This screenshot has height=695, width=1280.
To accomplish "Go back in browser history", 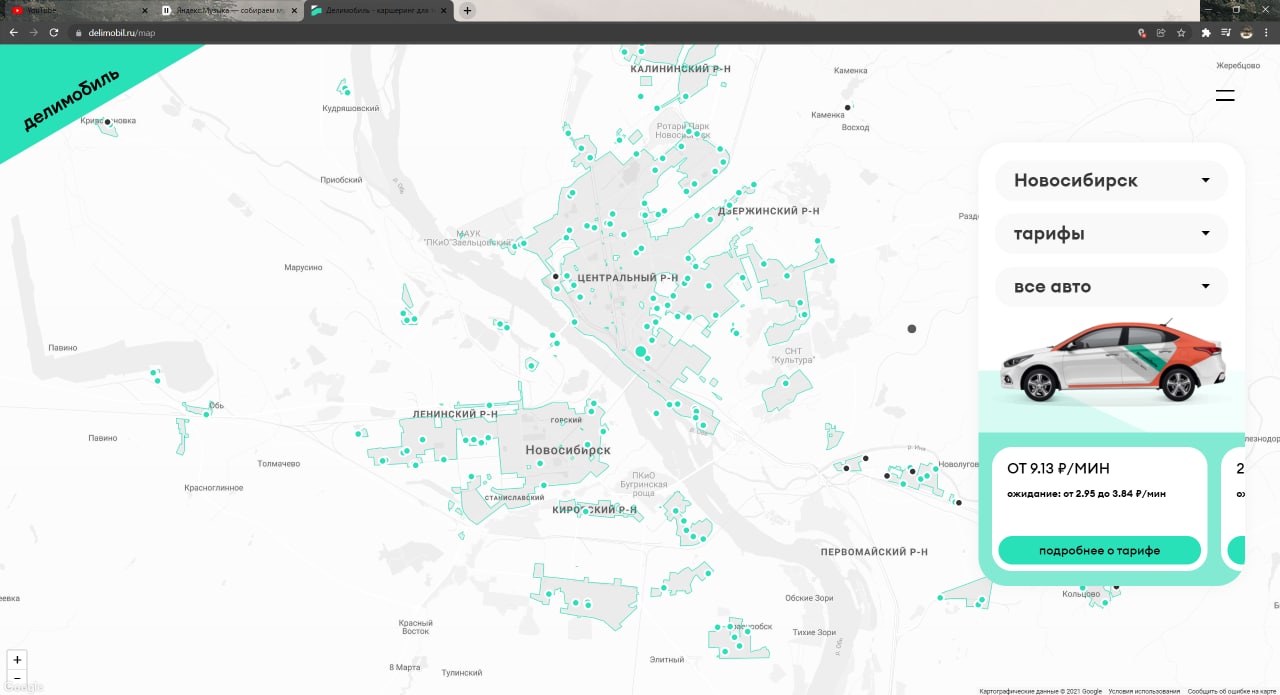I will tap(13, 32).
